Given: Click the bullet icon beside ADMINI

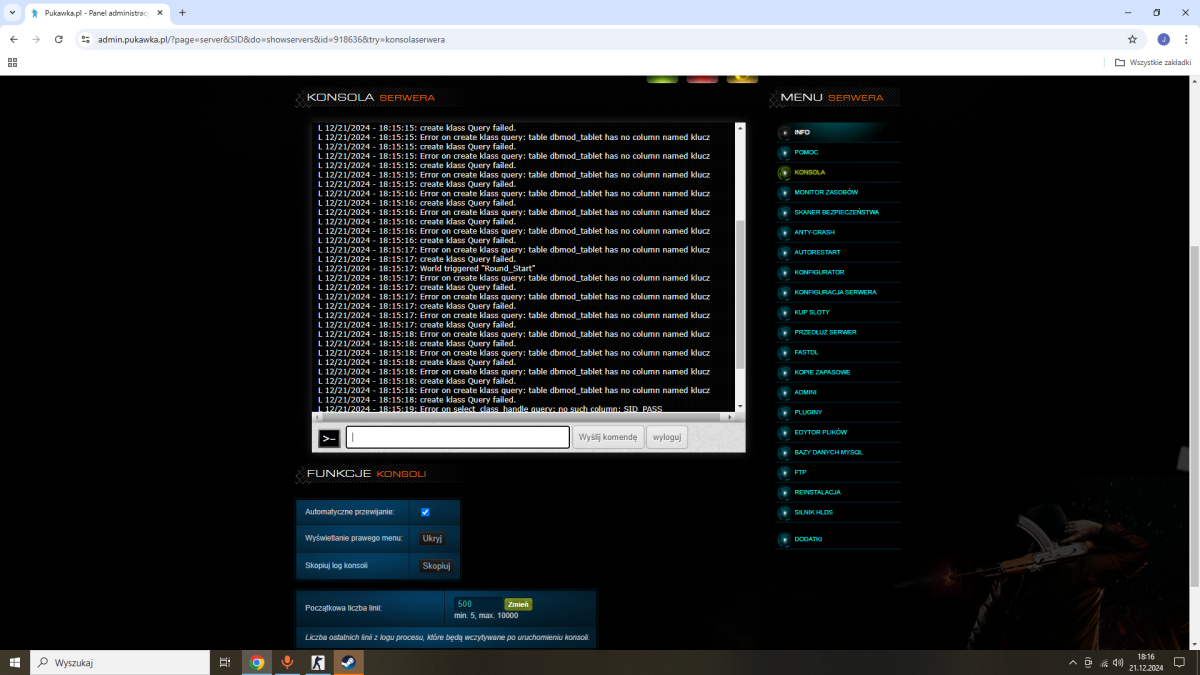Looking at the screenshot, I should (784, 392).
